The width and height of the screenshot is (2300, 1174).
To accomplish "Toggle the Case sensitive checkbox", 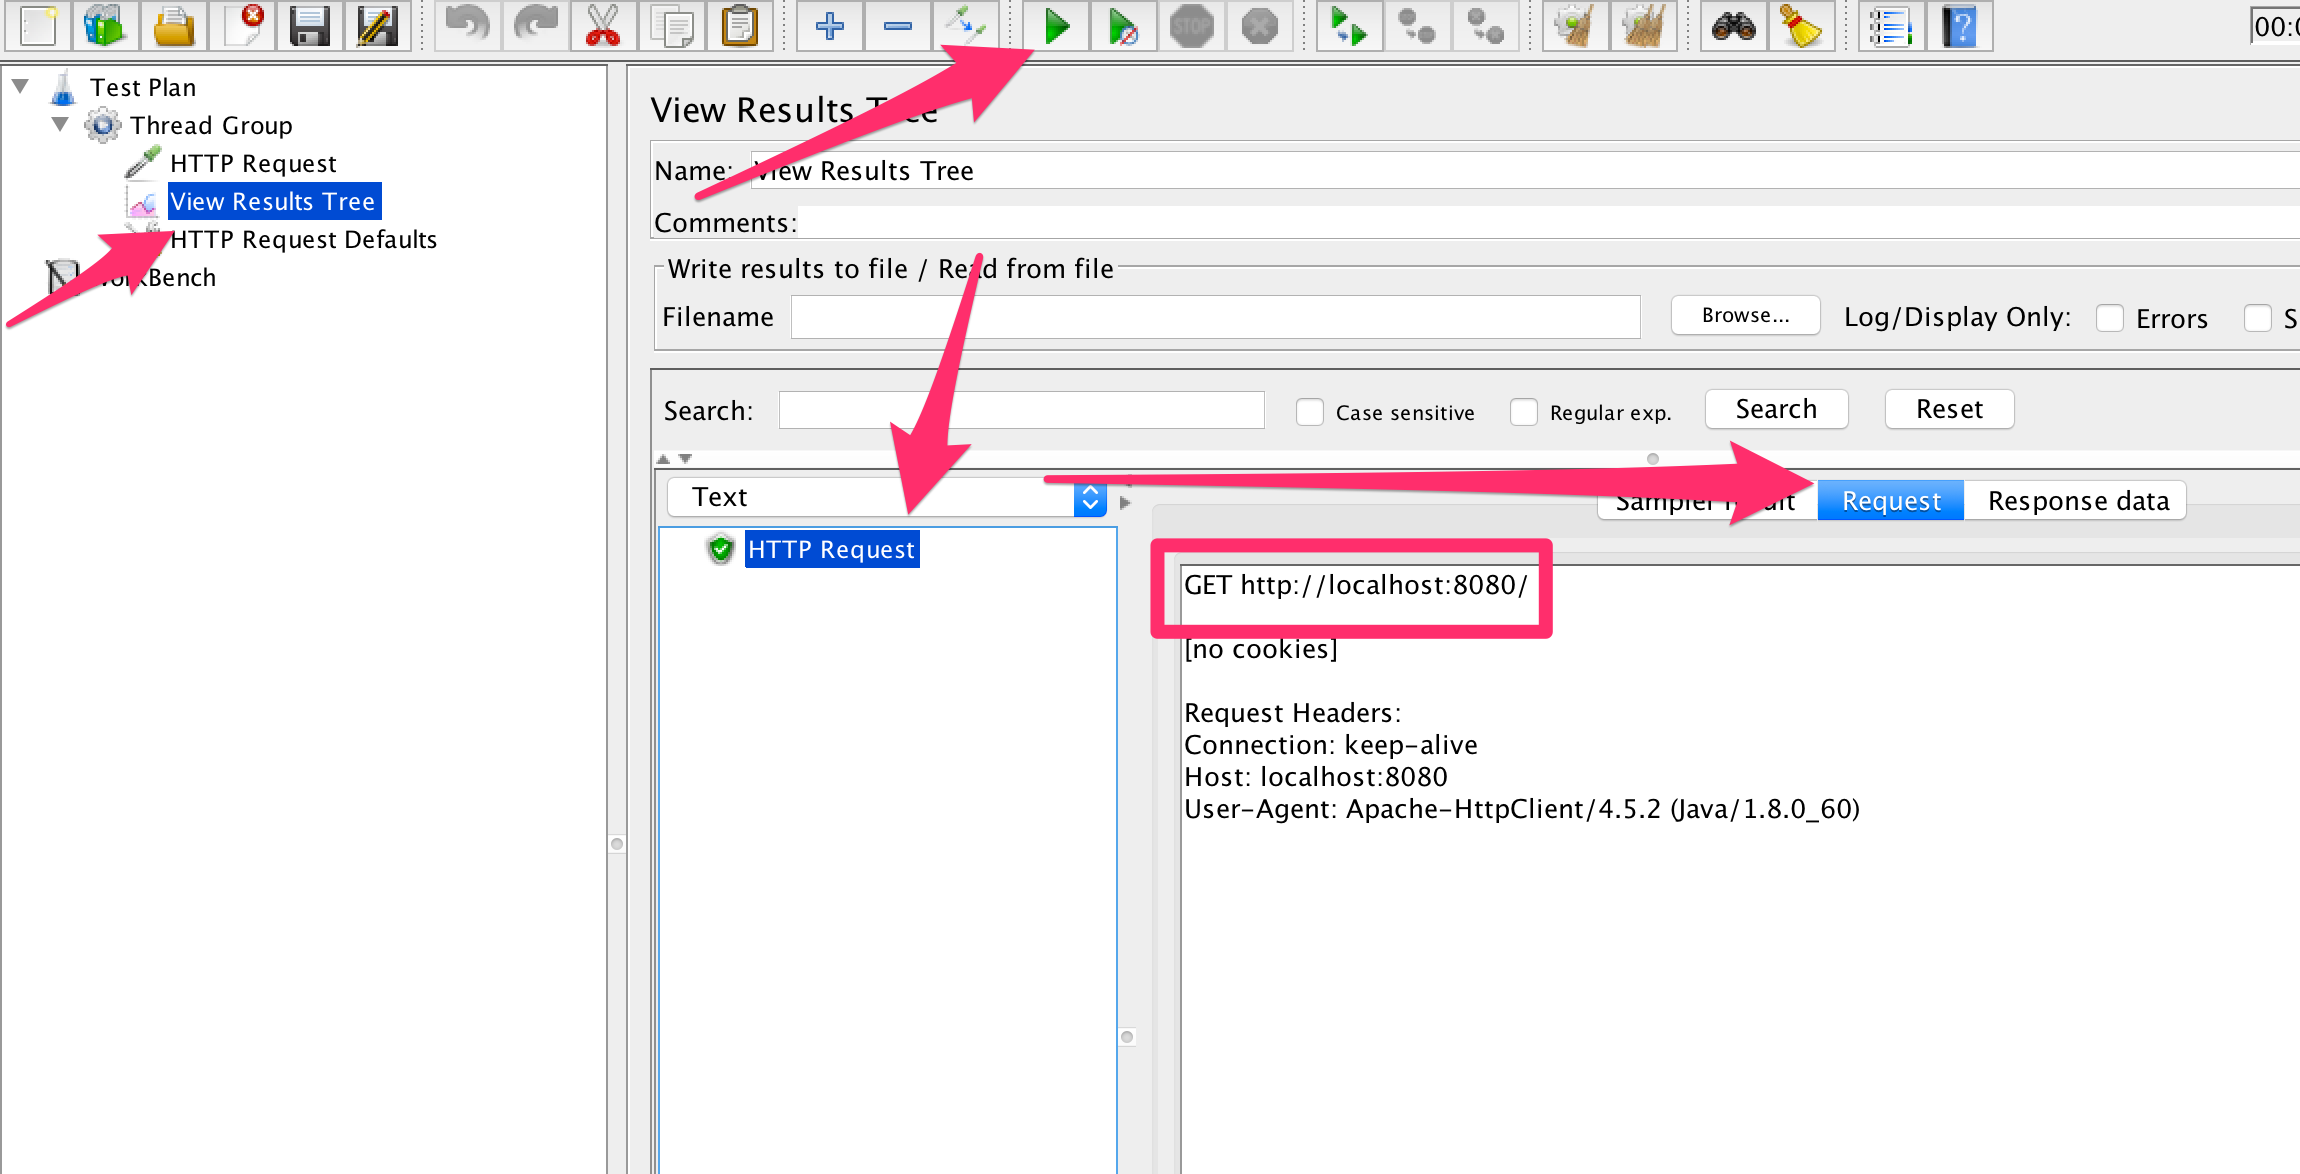I will click(x=1310, y=412).
